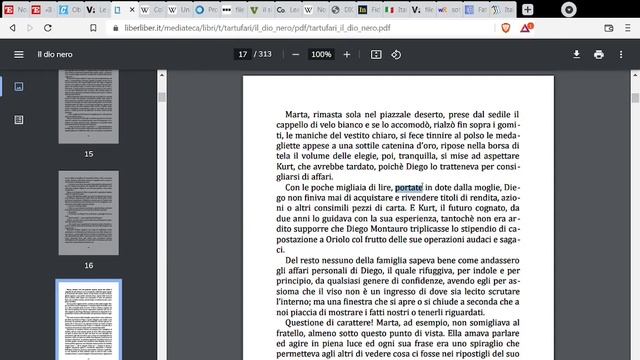Click the site lock icon in address bar

click(116, 28)
